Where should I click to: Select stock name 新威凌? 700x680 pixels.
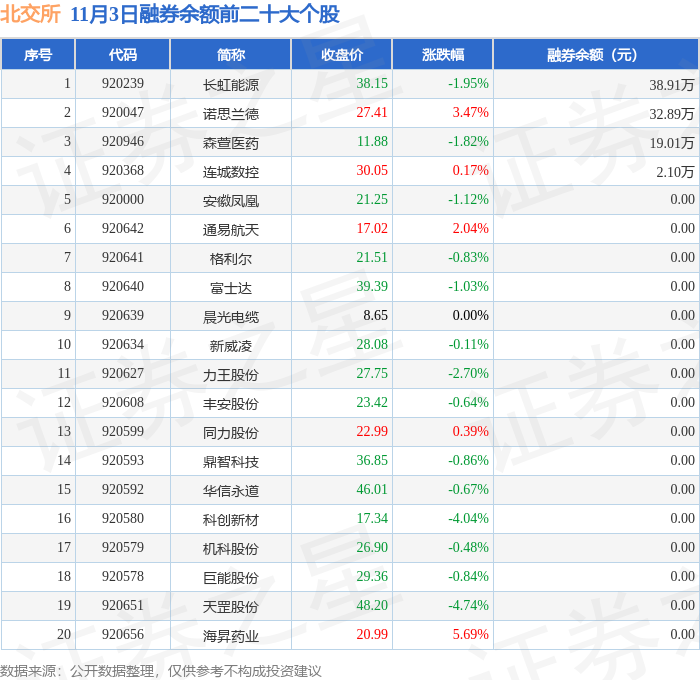pos(231,346)
